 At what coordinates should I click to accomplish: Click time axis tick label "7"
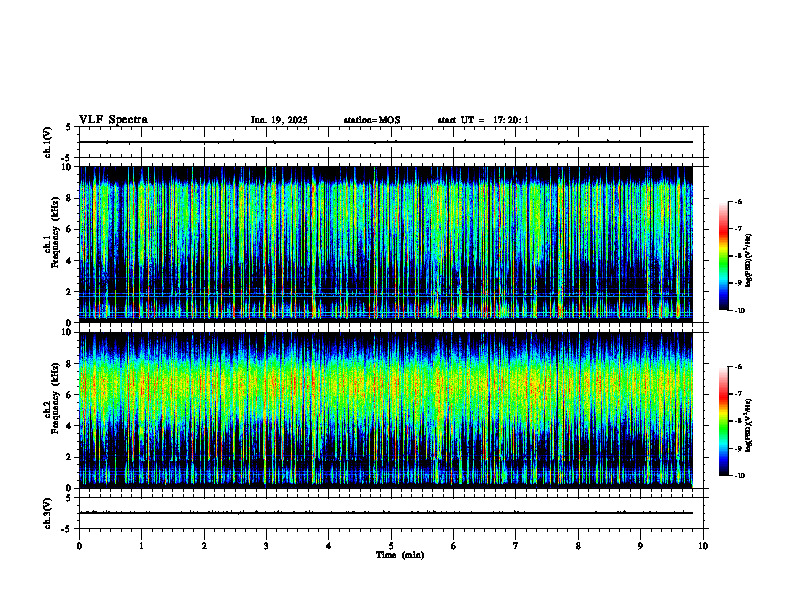tap(516, 546)
